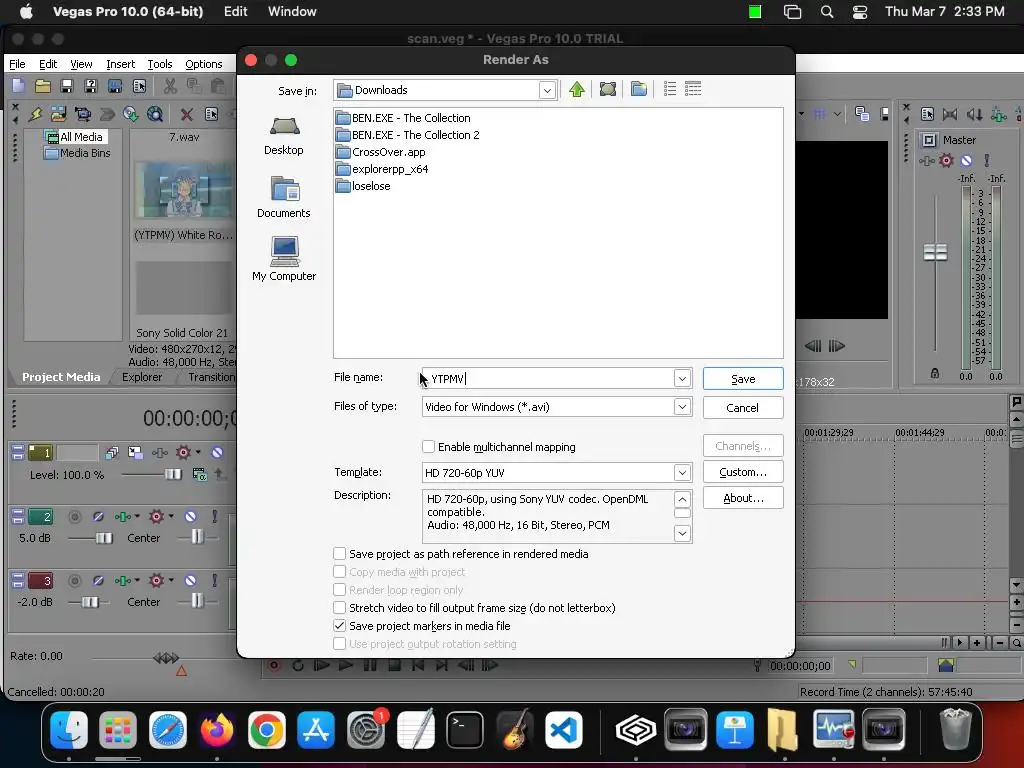1024x768 pixels.
Task: Launch Firefox from the dock
Action: point(217,729)
